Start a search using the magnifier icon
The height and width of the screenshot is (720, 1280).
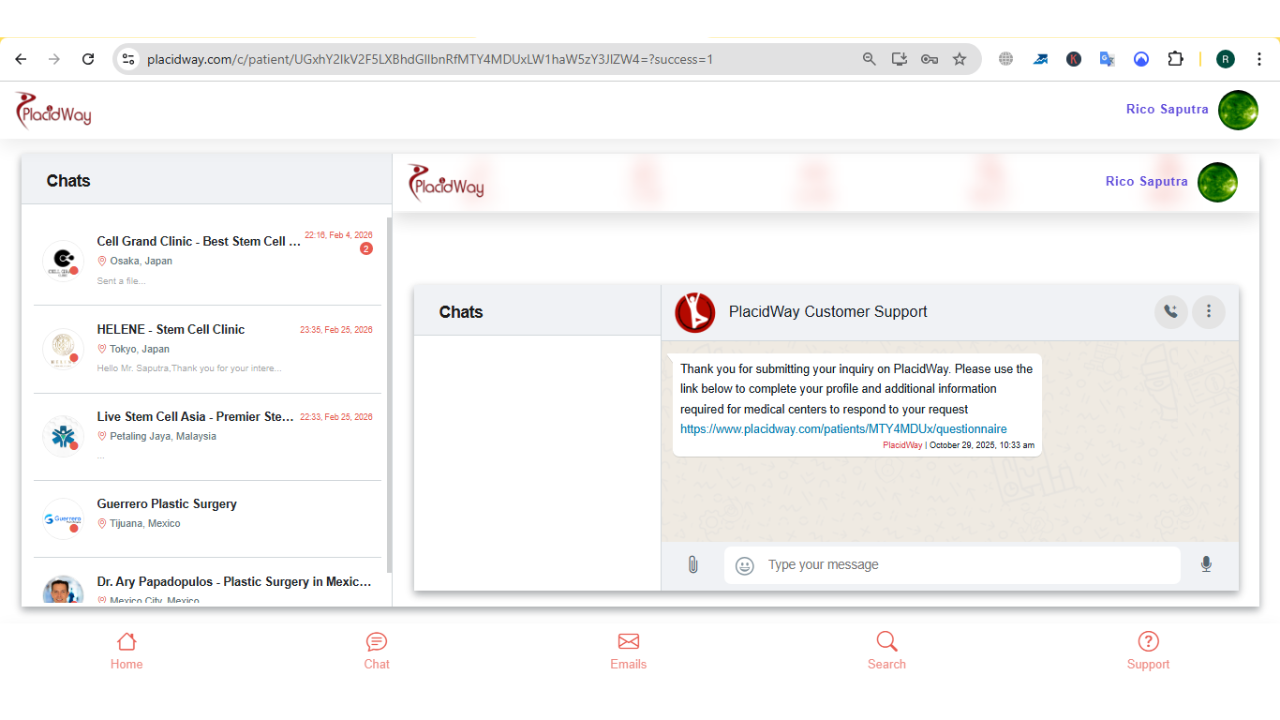click(x=886, y=650)
